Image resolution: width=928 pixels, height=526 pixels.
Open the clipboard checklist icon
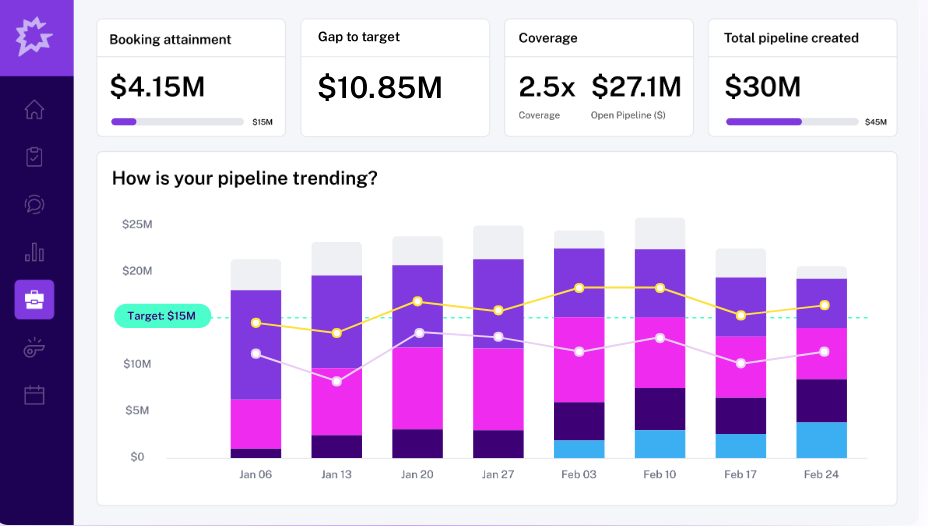(35, 157)
